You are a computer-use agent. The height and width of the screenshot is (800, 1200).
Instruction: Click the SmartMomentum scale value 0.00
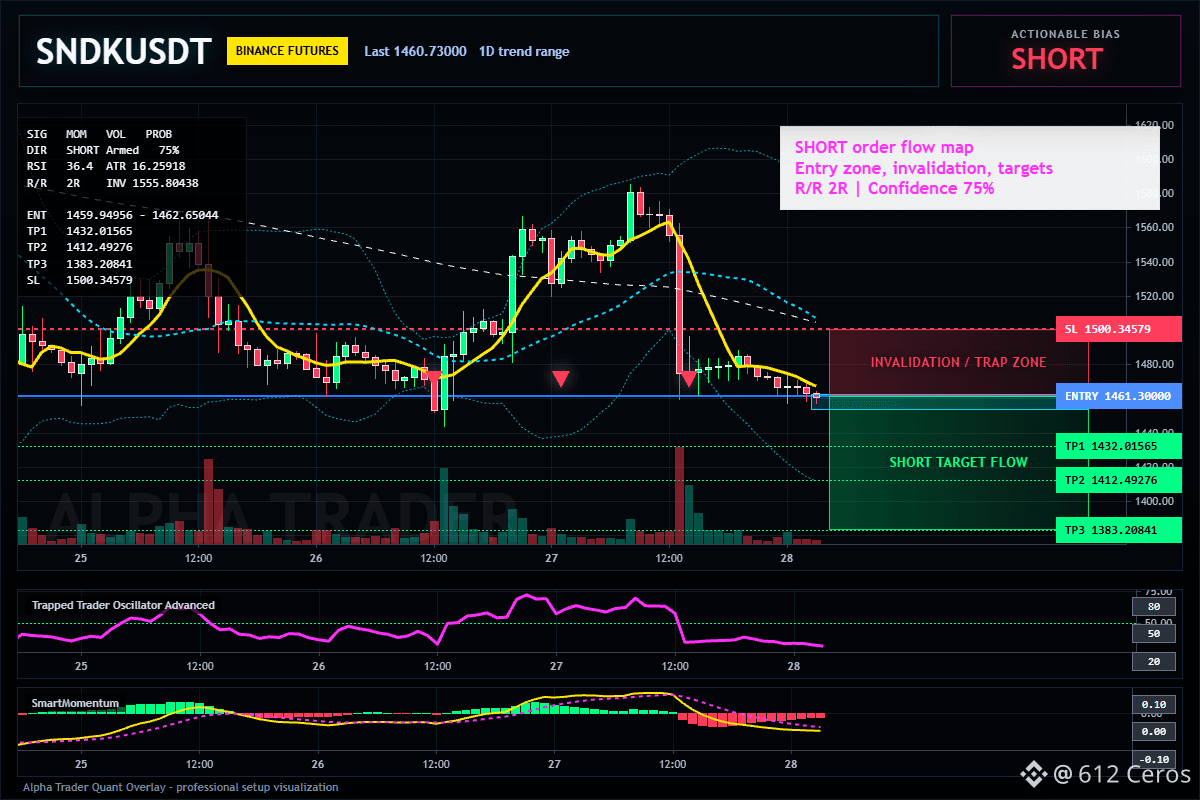(x=1153, y=731)
